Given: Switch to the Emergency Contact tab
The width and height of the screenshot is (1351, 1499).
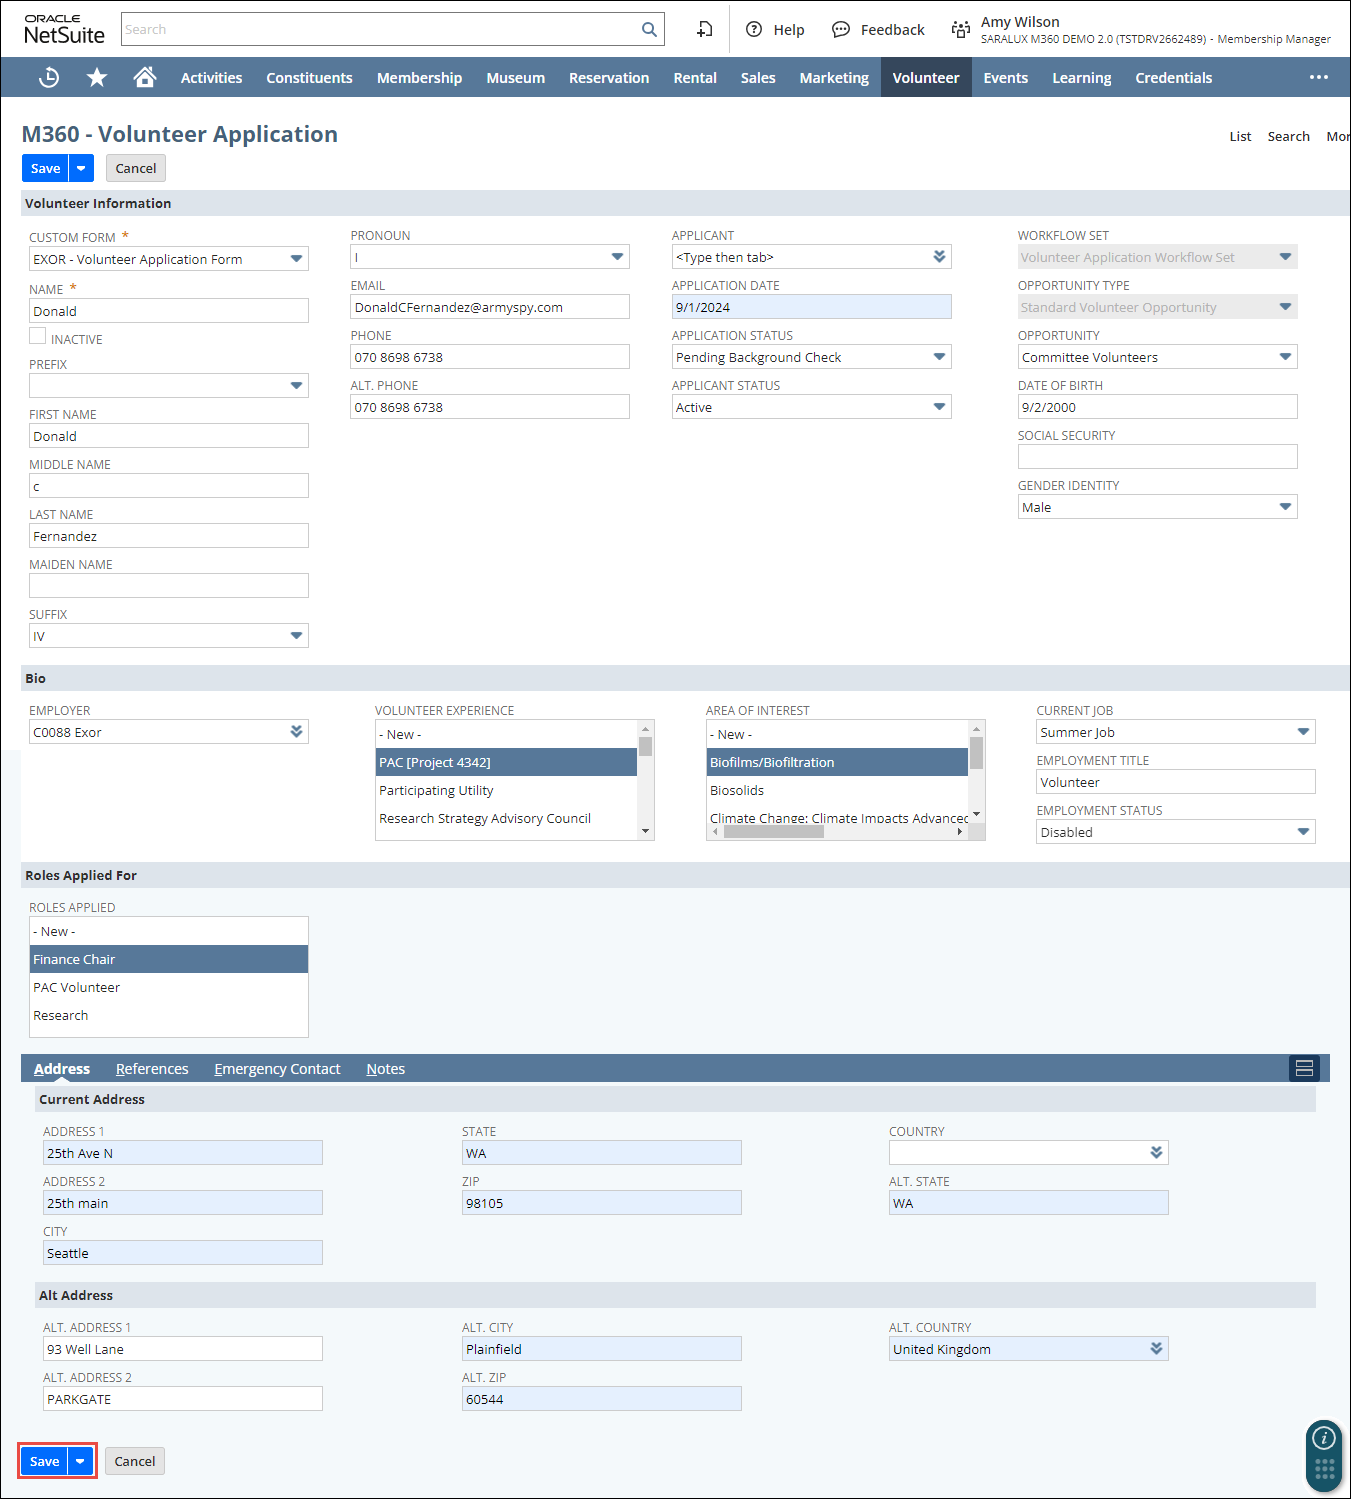Looking at the screenshot, I should [x=277, y=1069].
